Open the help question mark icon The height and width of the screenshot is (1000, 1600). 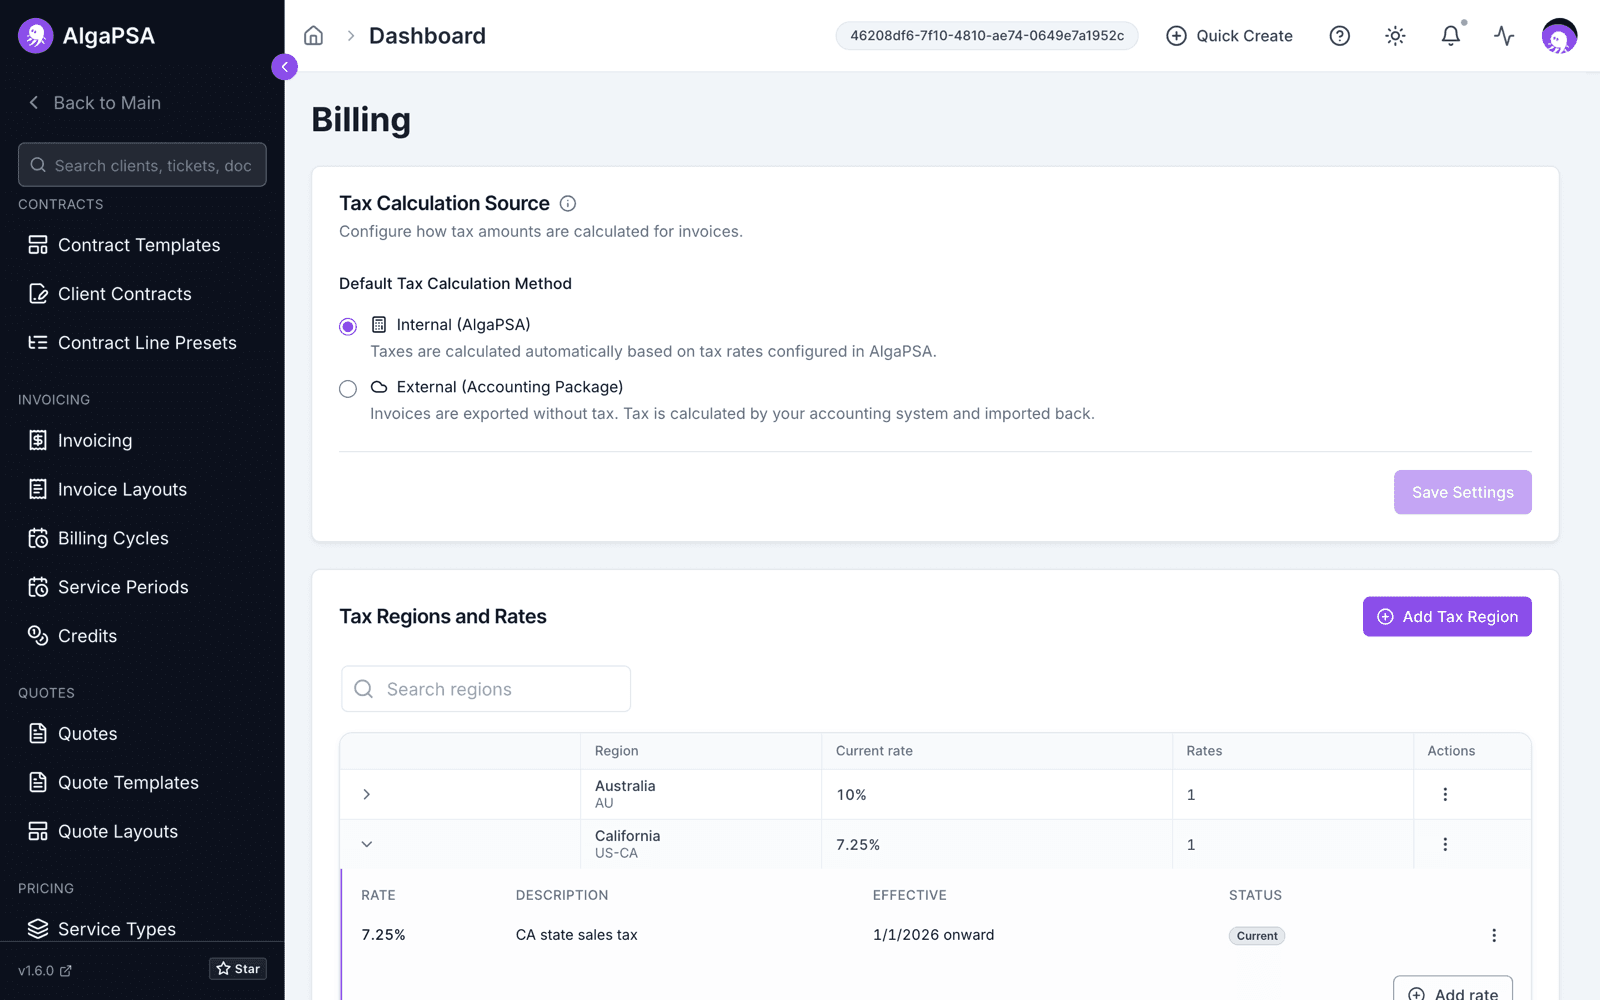pyautogui.click(x=1339, y=36)
